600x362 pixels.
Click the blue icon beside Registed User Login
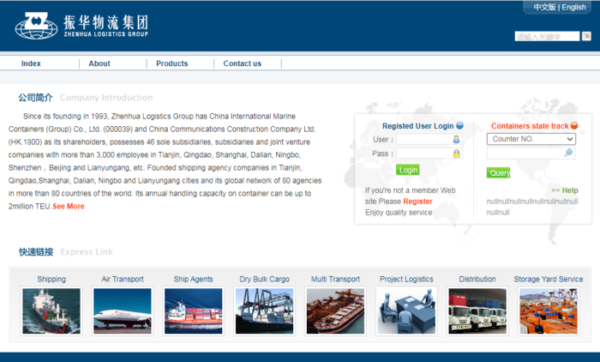[460, 126]
